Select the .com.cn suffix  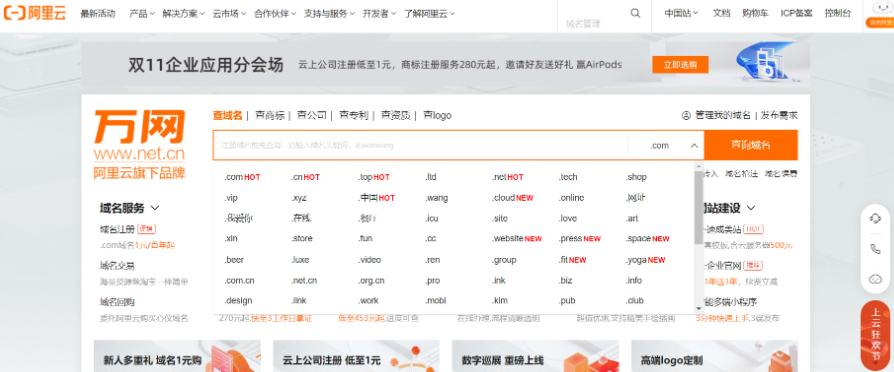point(239,280)
